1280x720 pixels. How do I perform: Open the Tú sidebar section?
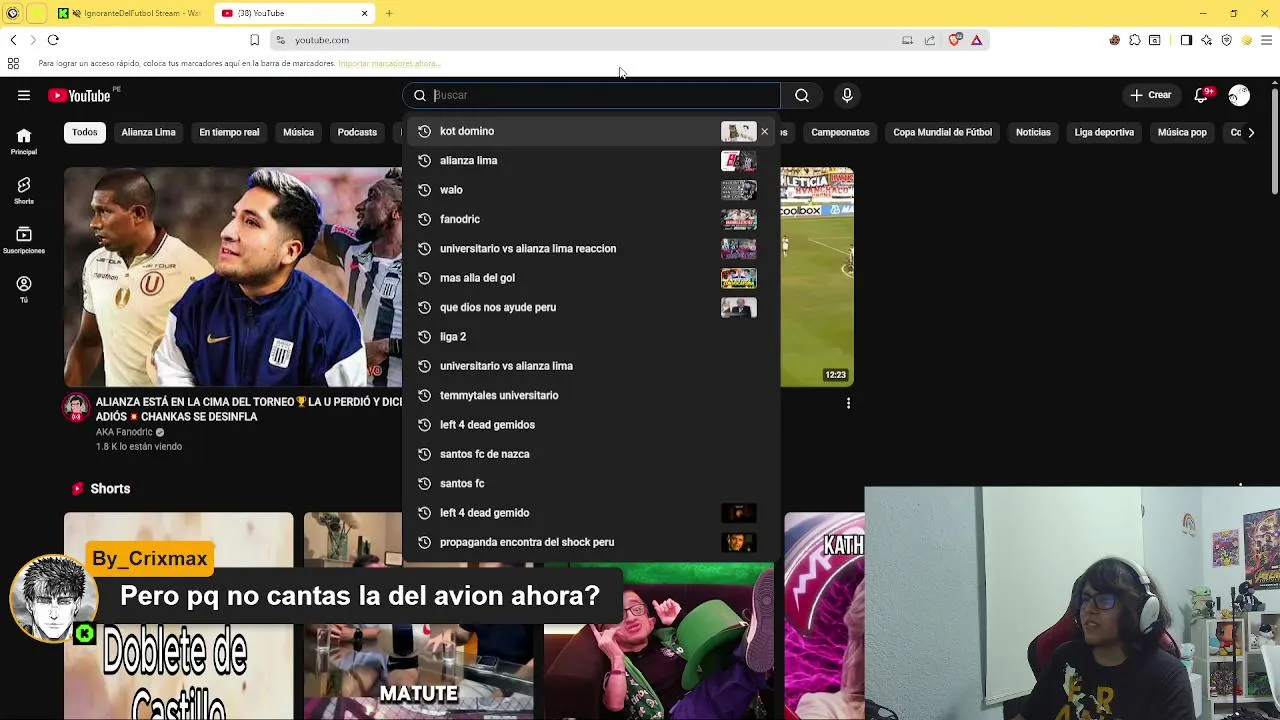coord(24,289)
